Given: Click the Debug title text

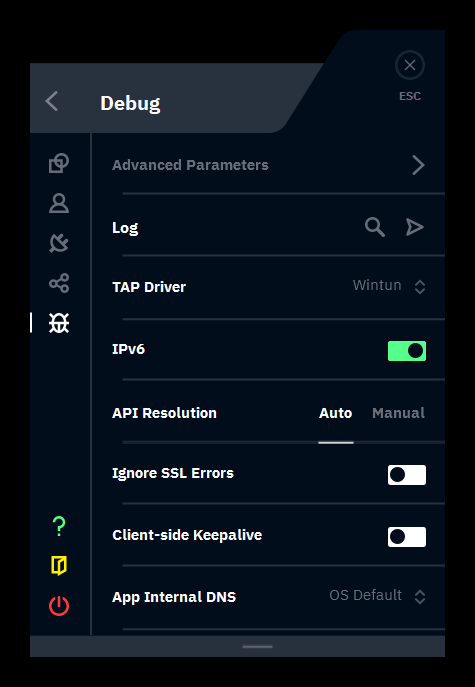Looking at the screenshot, I should coord(130,103).
